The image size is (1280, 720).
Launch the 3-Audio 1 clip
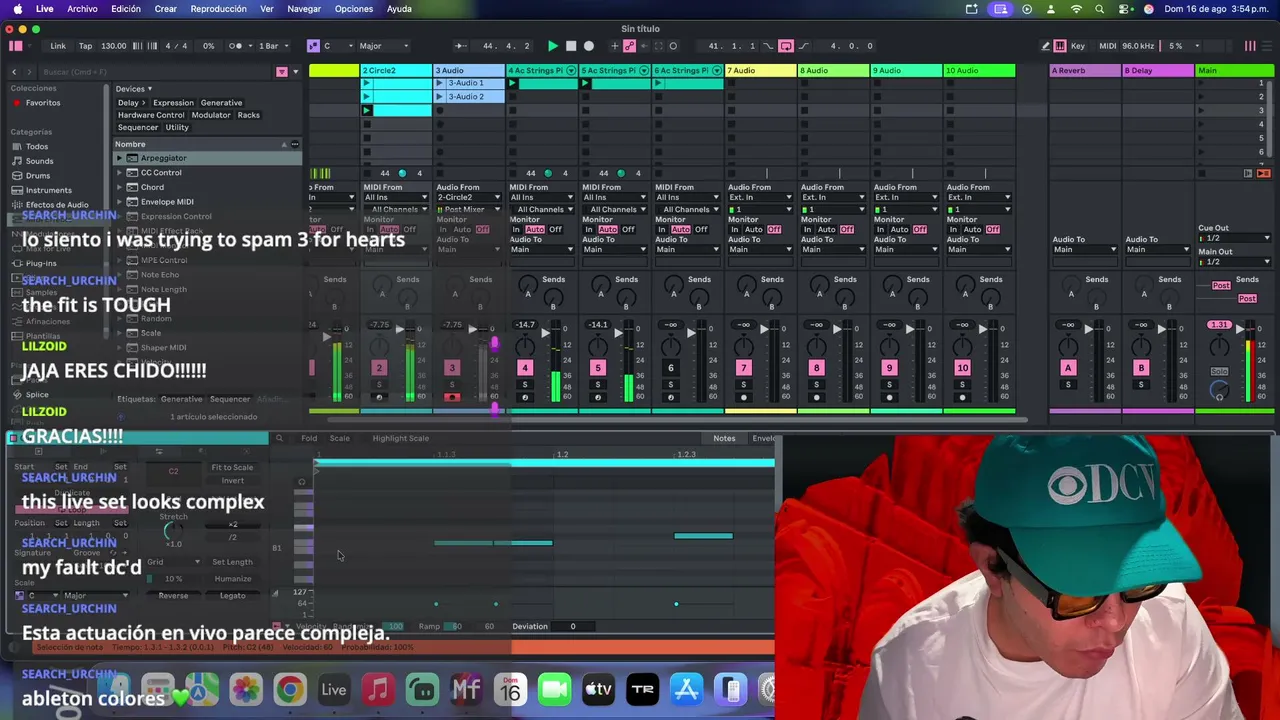click(x=439, y=84)
